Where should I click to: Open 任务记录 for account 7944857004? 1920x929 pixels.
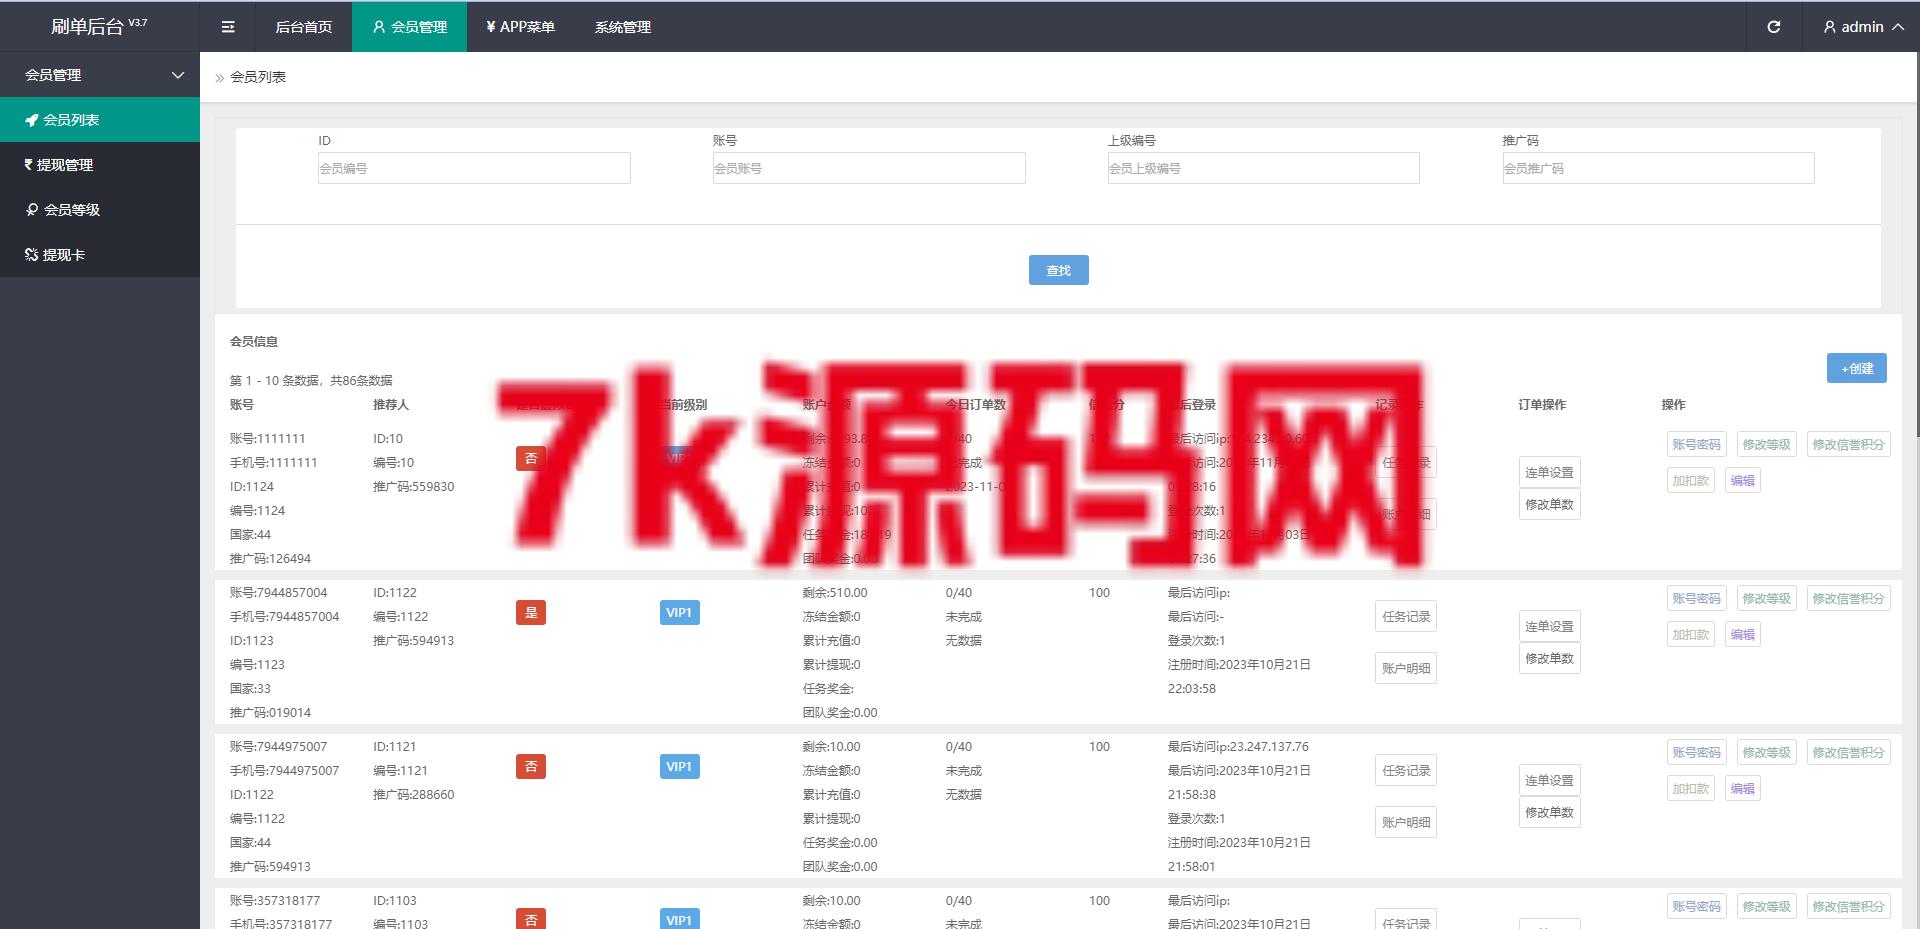point(1406,616)
